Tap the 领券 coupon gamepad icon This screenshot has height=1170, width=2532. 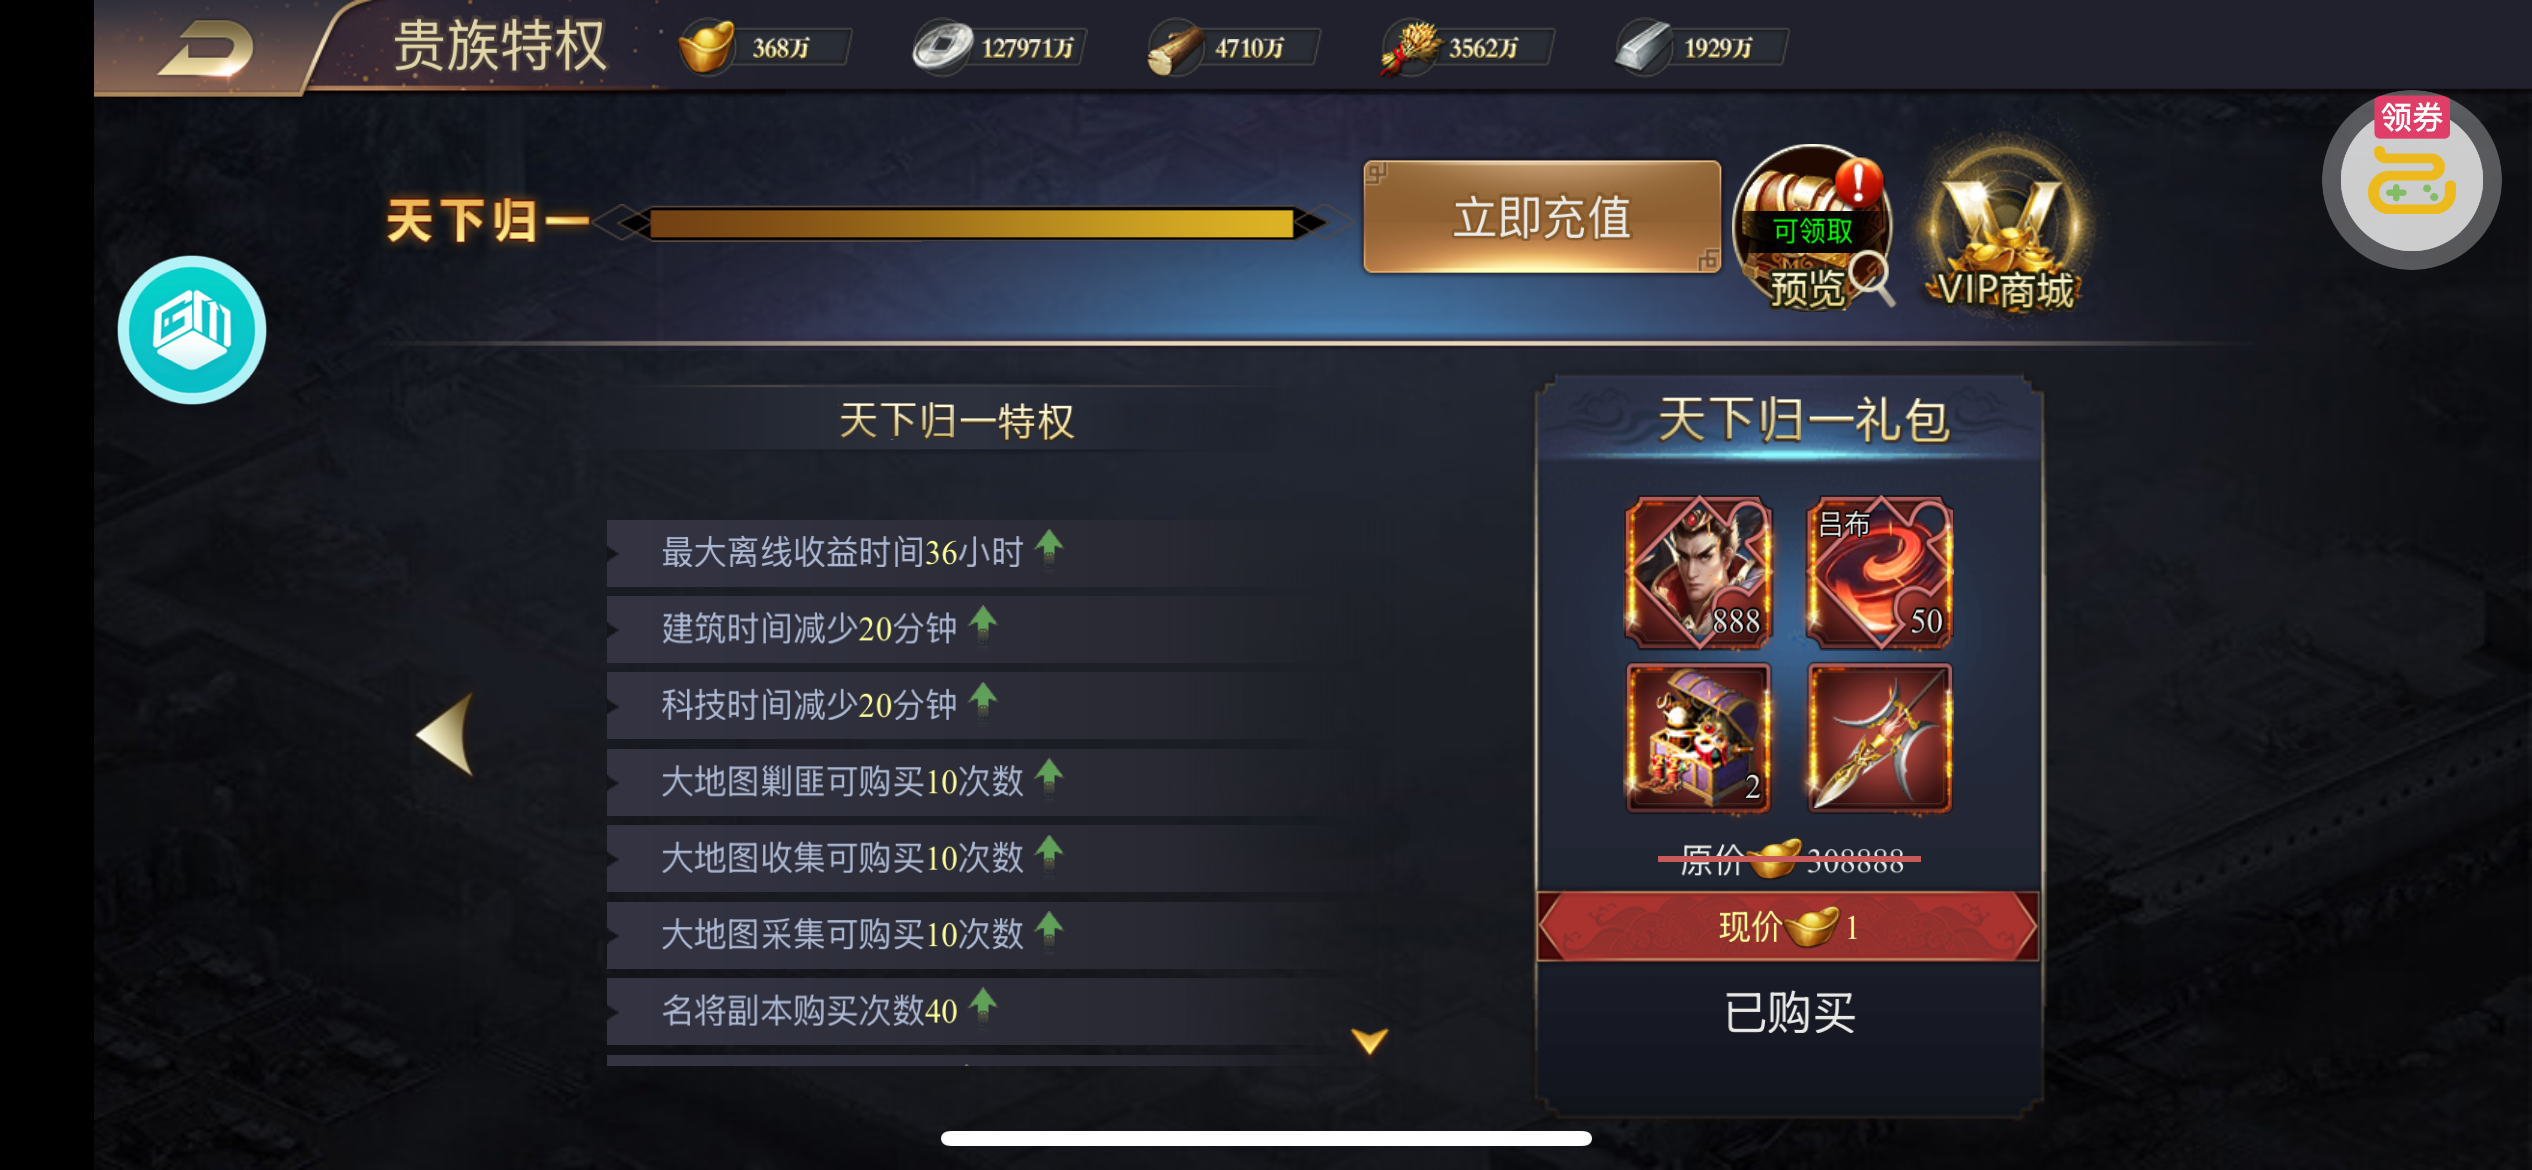coord(2411,180)
